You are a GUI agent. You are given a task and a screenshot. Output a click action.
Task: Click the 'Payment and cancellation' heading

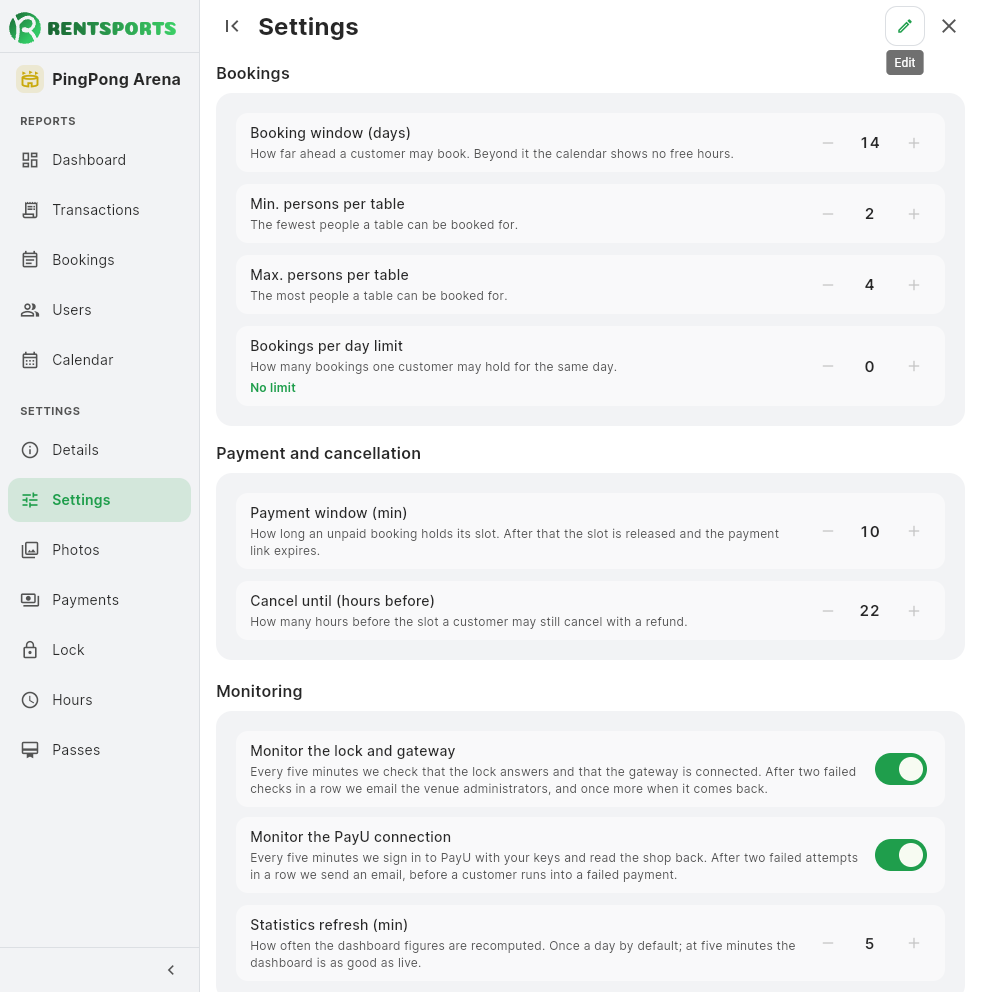tap(318, 454)
